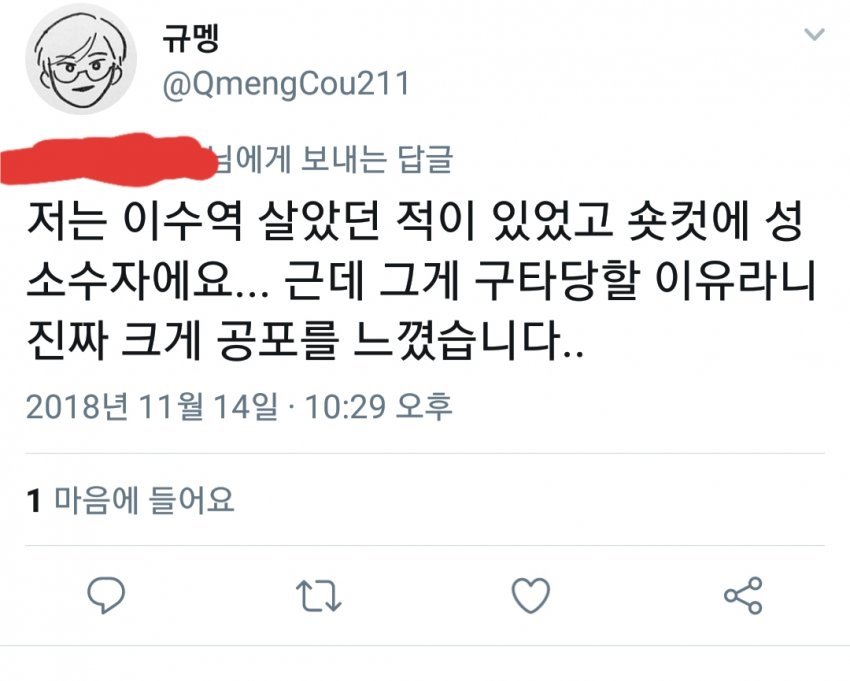This screenshot has height=681, width=850.
Task: Tap the tweet line '진짜 크게 공포를 느꼈습니다'
Action: coord(305,342)
